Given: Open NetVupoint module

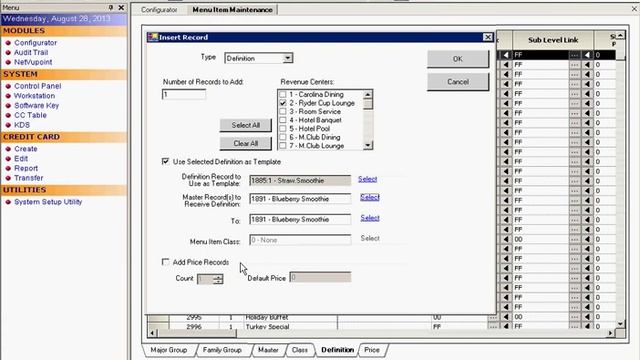Looking at the screenshot, I should [33, 62].
